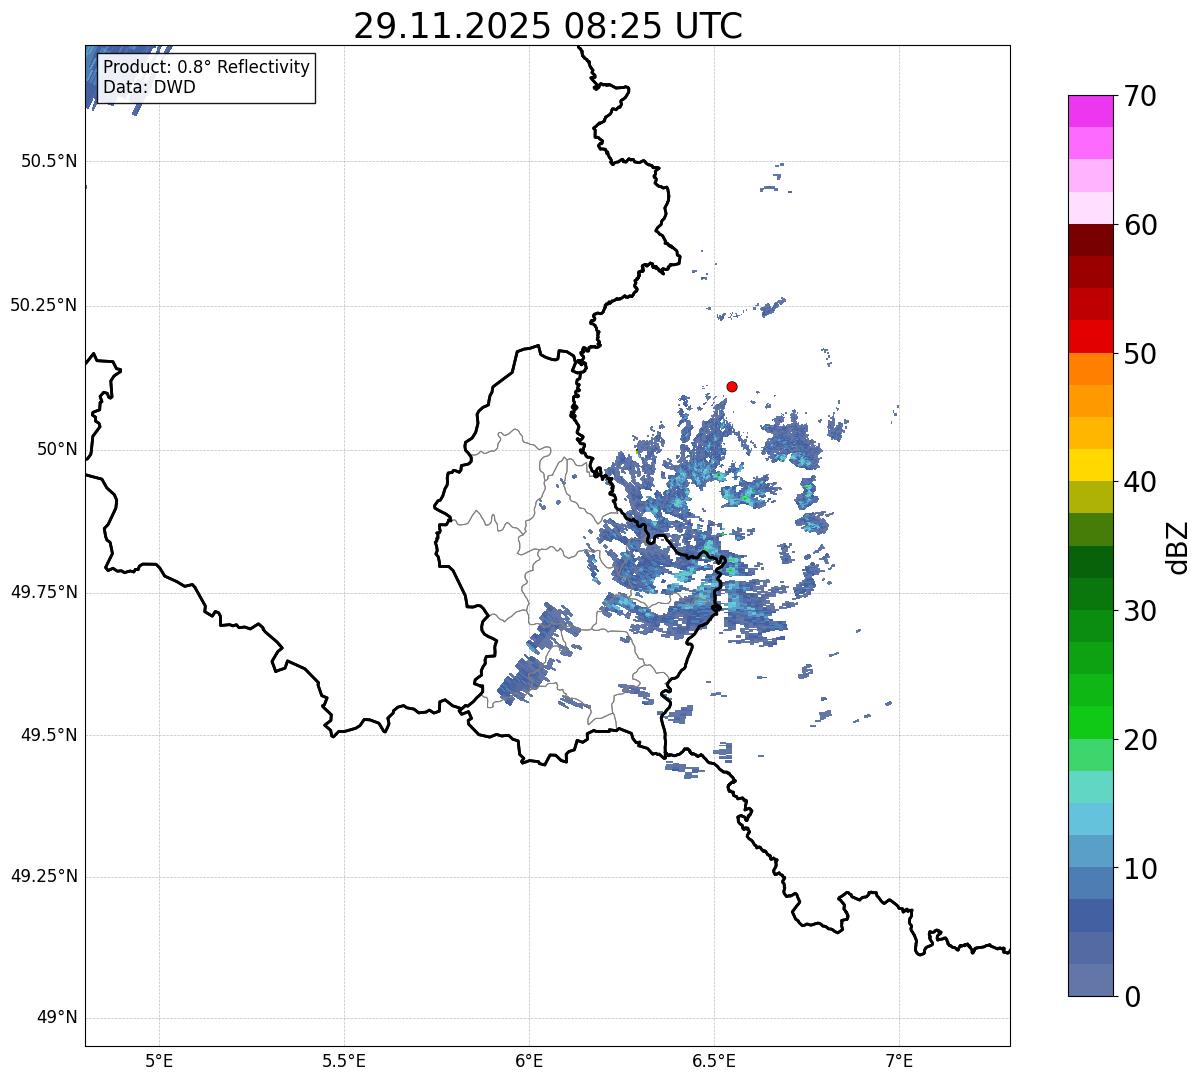Pick the magenta swatch at top of colorbar
Viewport: 1202px width, 1081px height.
(x=1090, y=111)
